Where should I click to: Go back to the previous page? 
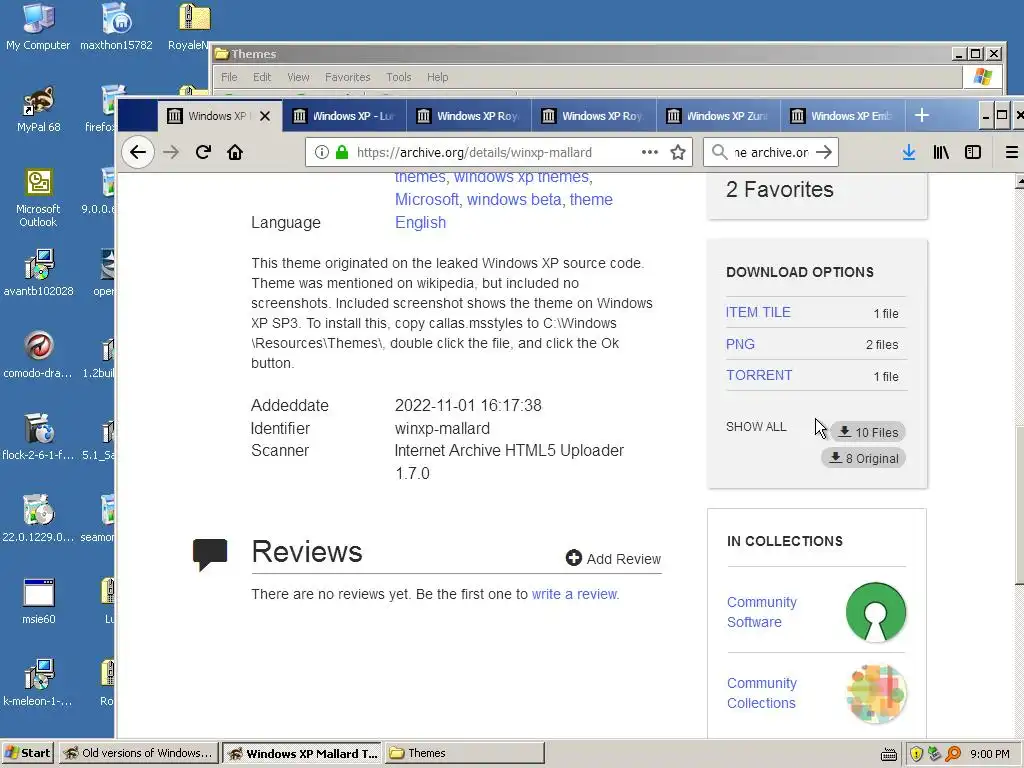click(x=138, y=152)
